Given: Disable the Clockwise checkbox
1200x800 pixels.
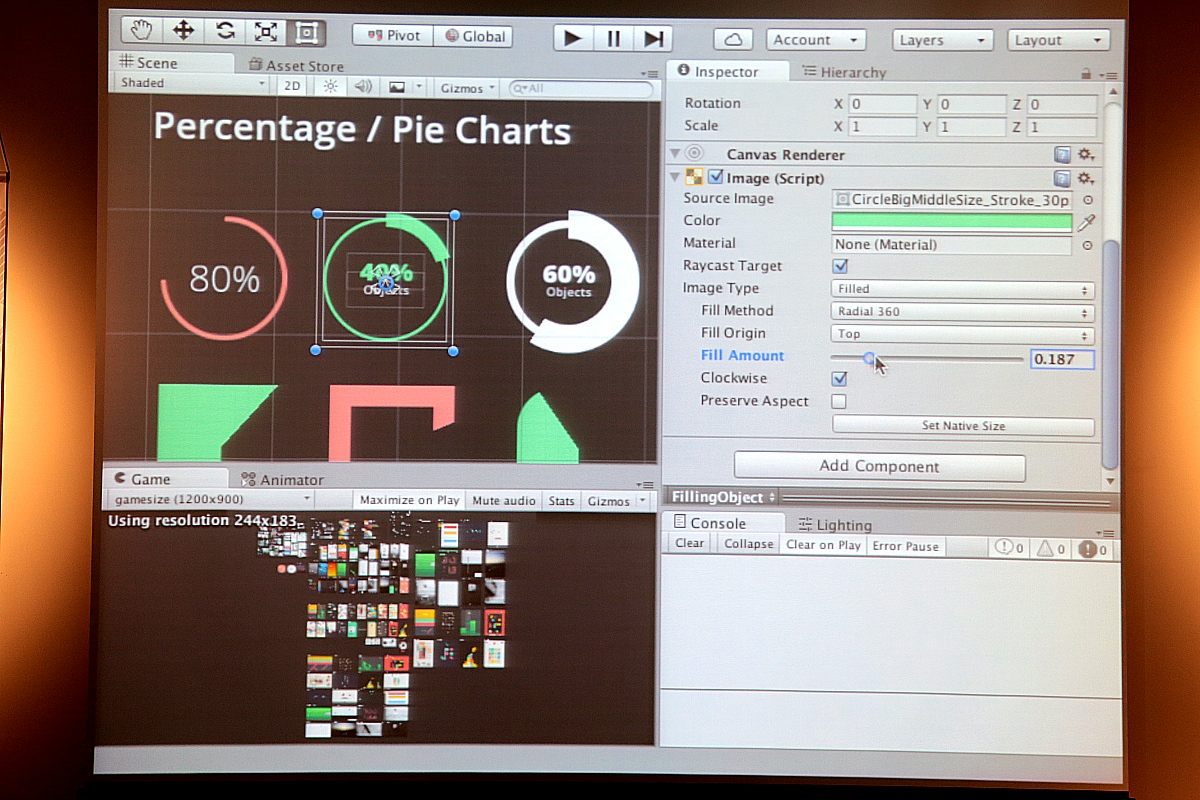Looking at the screenshot, I should [840, 379].
